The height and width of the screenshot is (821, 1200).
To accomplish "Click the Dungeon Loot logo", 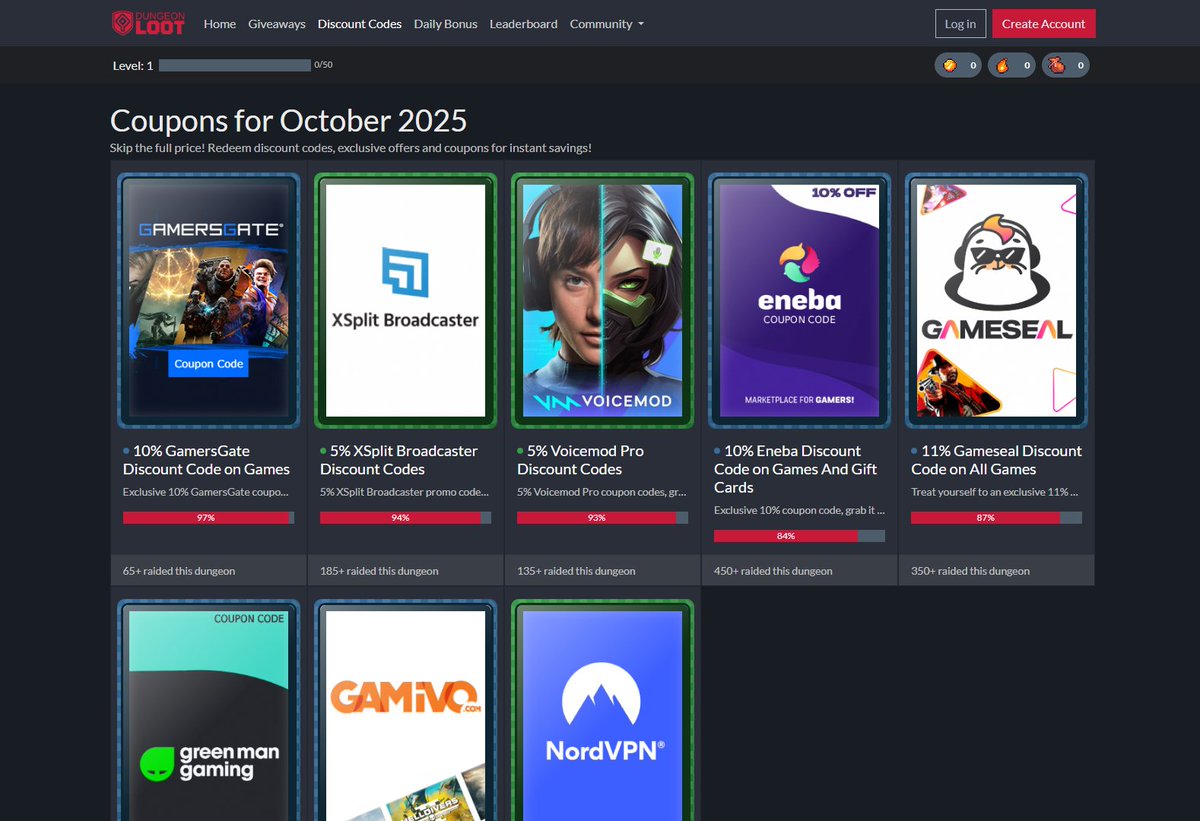I will [x=148, y=23].
